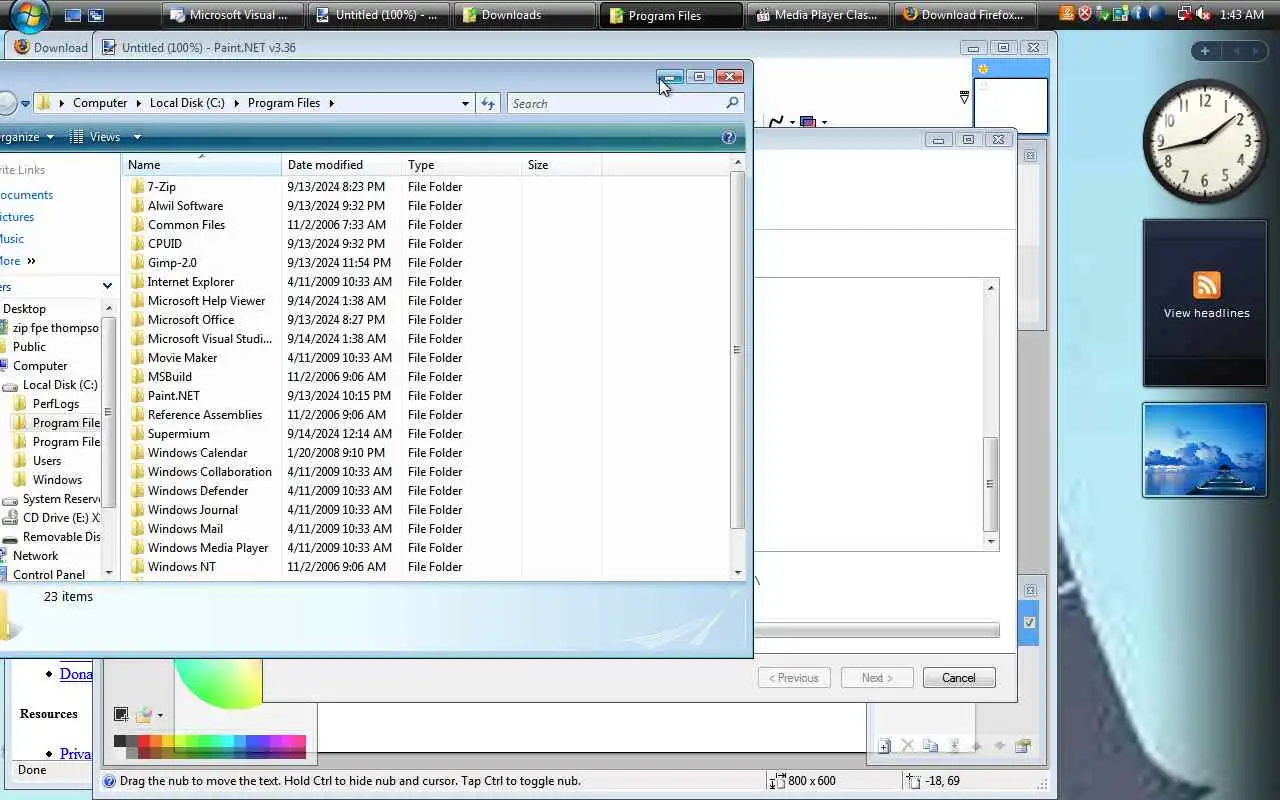Click Computer in the address breadcrumb
The width and height of the screenshot is (1280, 800).
pyautogui.click(x=100, y=103)
